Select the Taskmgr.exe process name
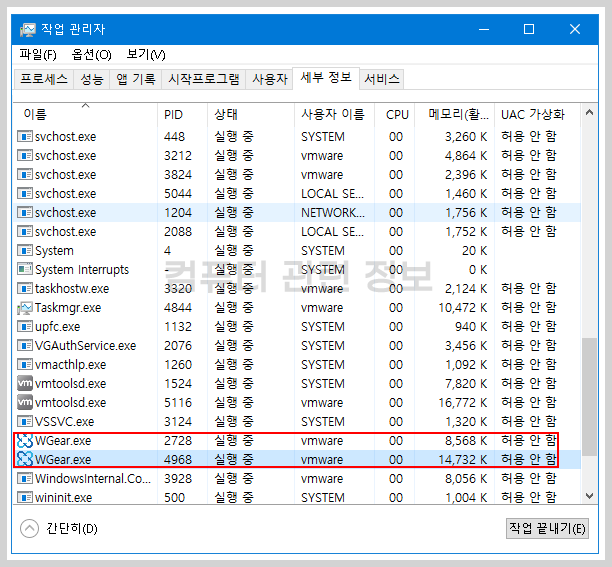The height and width of the screenshot is (567, 612). pos(68,308)
